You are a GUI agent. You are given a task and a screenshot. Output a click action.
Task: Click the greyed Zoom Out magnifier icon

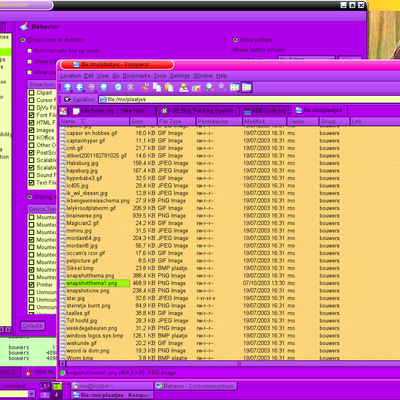(x=222, y=87)
